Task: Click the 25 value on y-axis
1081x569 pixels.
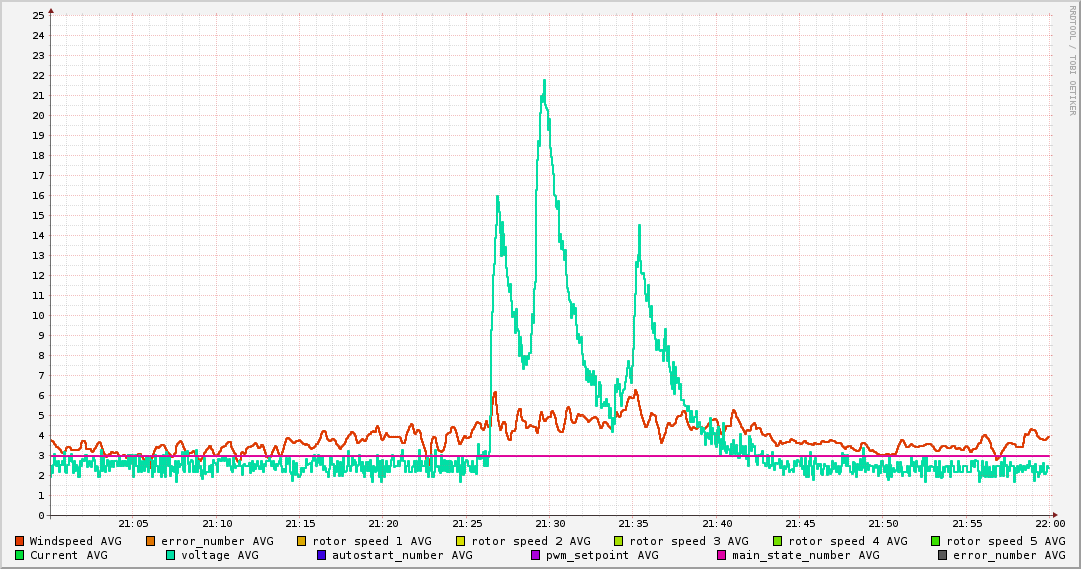Action: (38, 15)
